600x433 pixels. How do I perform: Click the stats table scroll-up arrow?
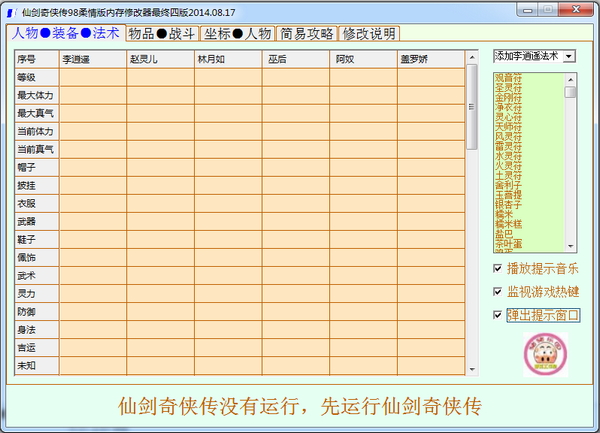click(473, 59)
